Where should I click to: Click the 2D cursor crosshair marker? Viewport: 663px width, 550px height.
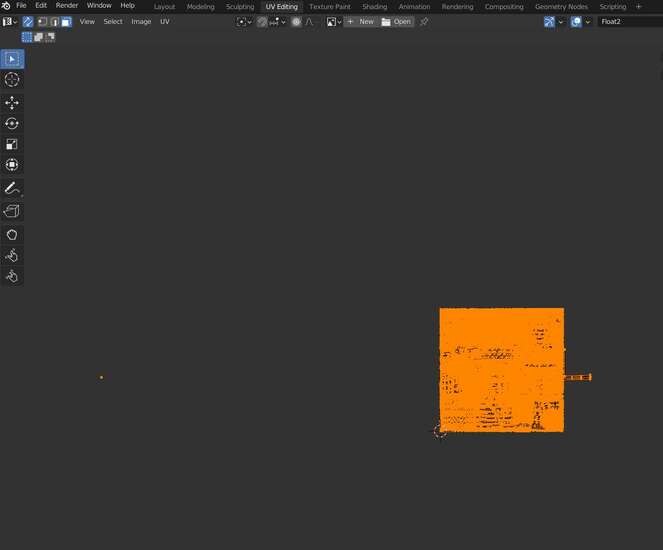(x=440, y=432)
